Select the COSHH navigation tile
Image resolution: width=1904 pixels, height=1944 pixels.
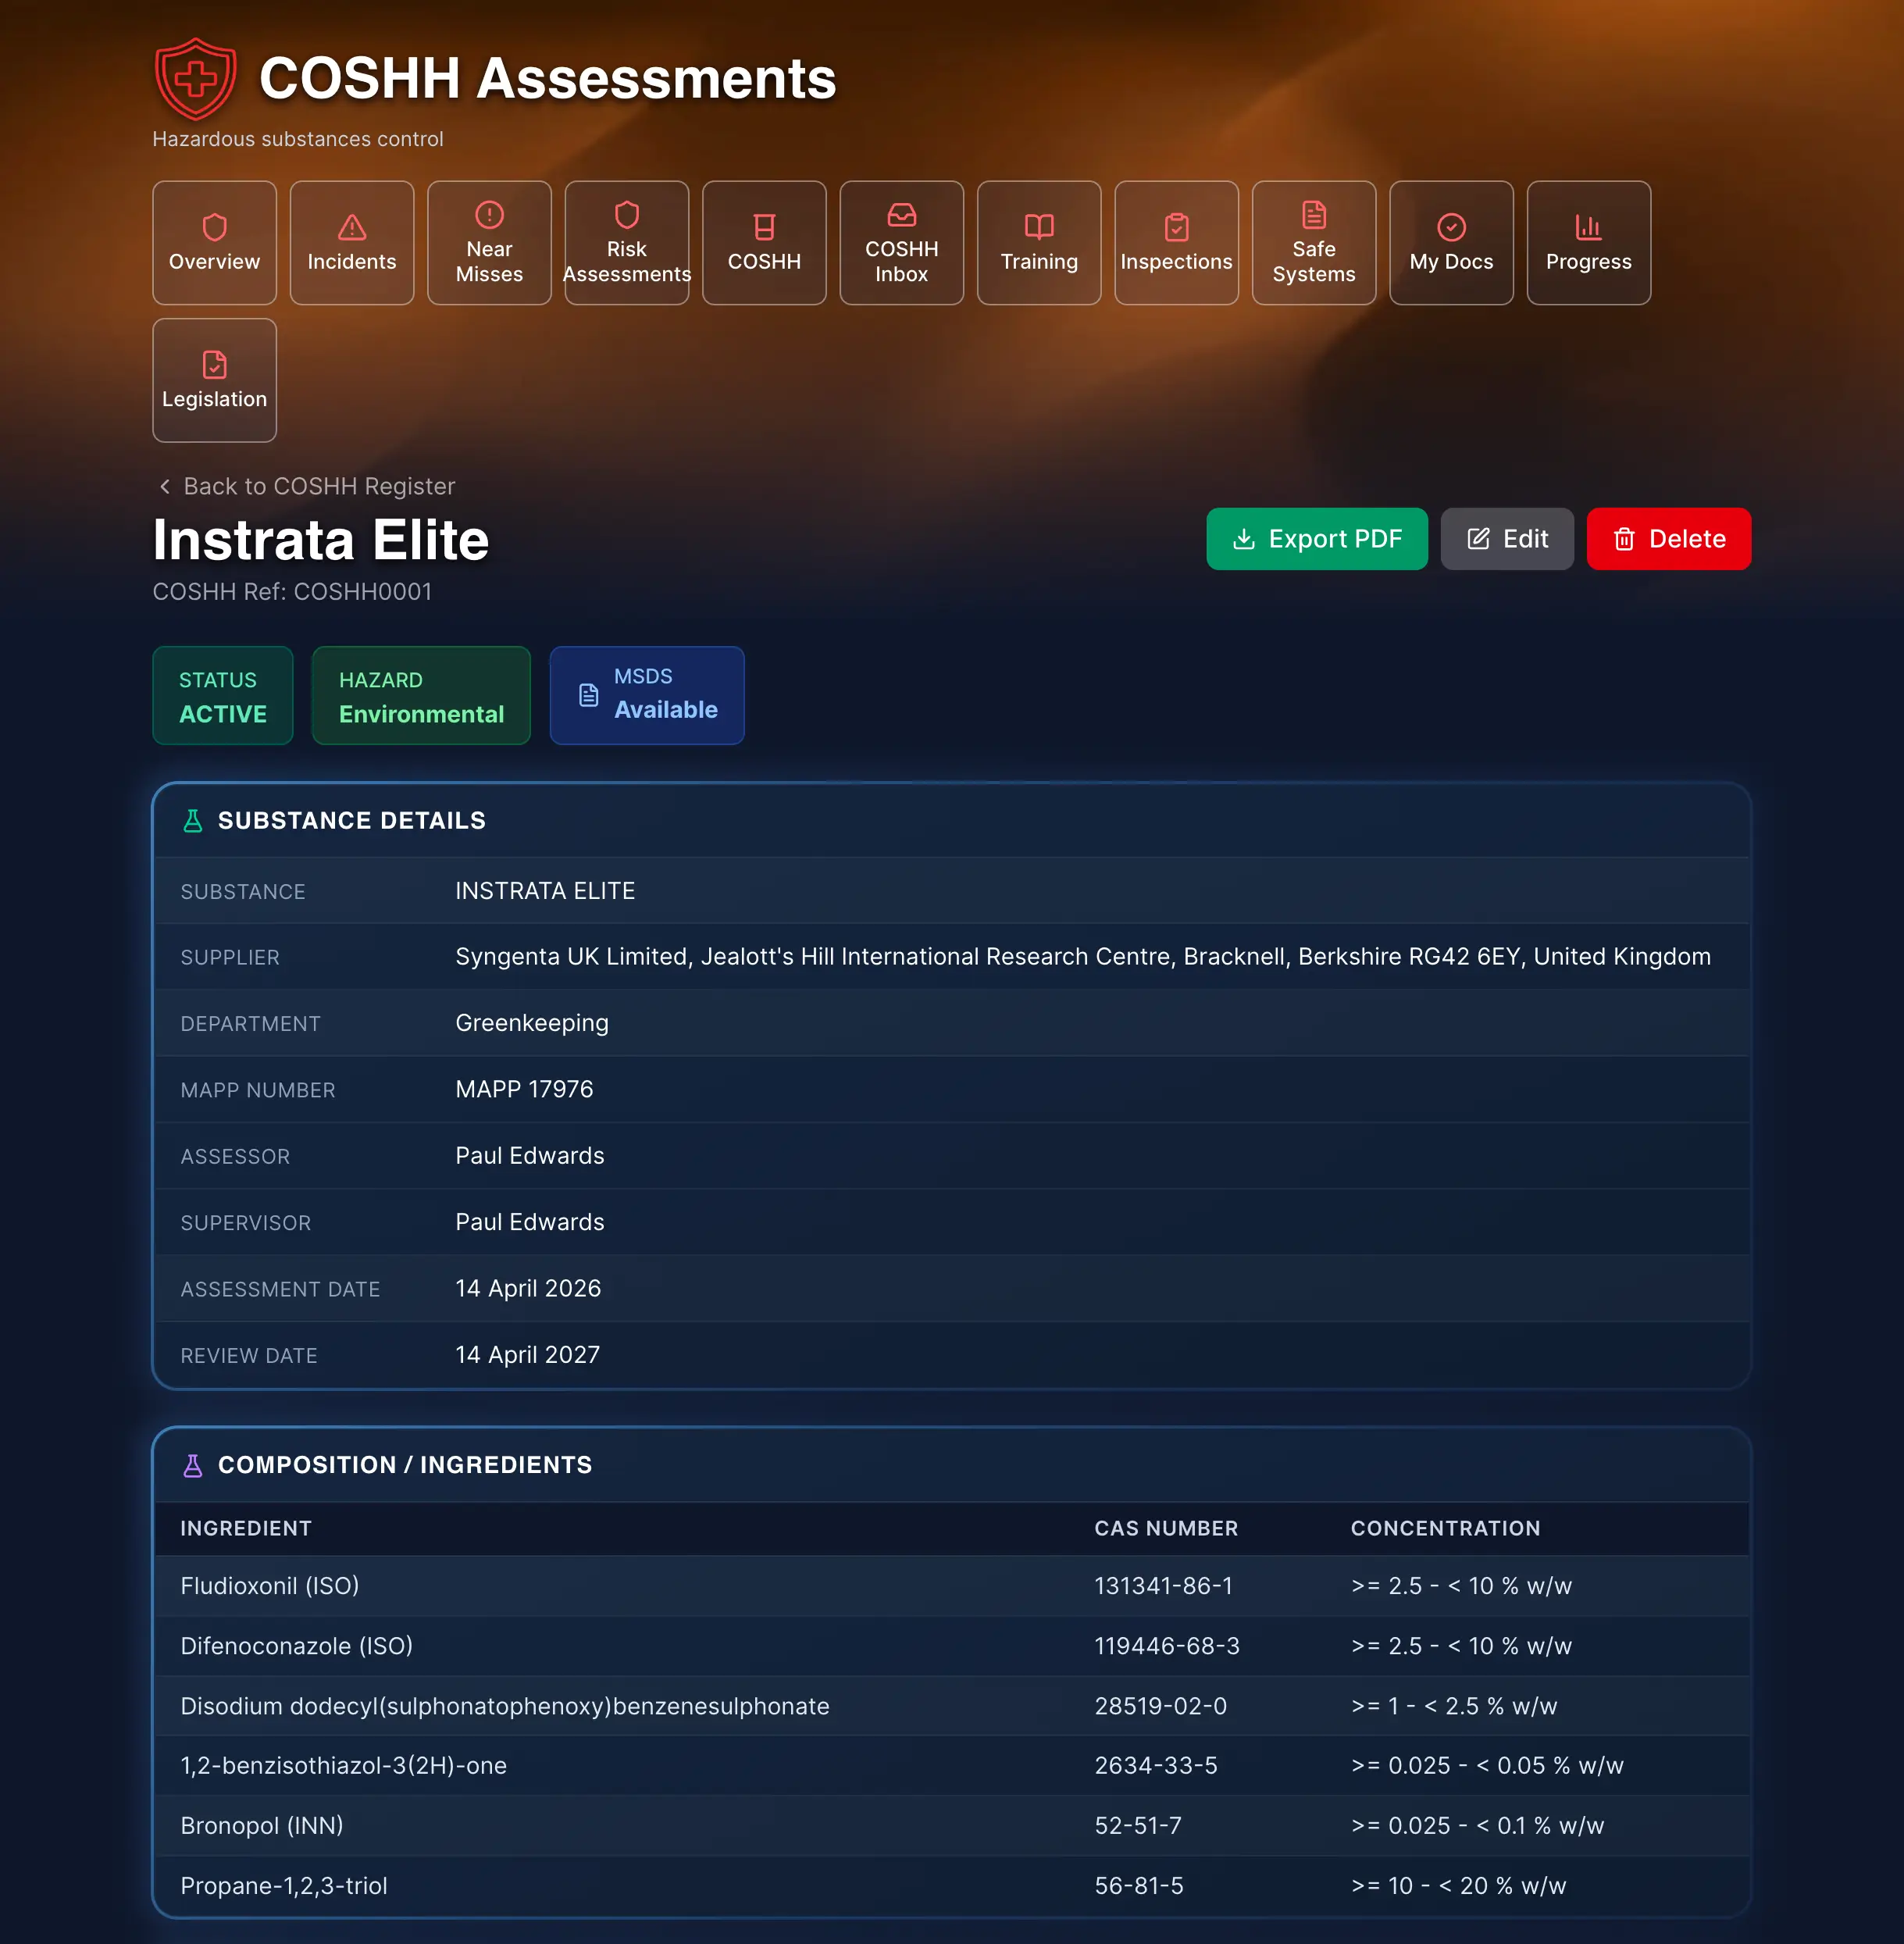(x=764, y=243)
